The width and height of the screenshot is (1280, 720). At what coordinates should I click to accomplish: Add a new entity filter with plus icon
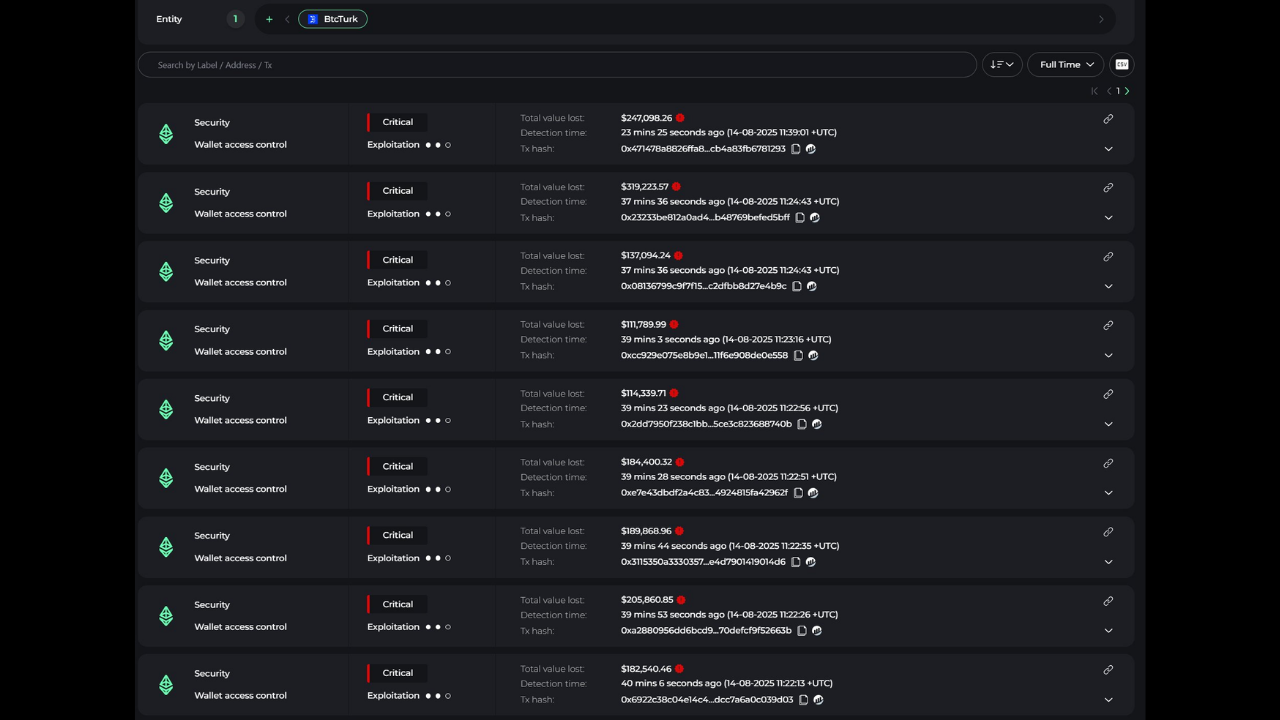pos(269,19)
